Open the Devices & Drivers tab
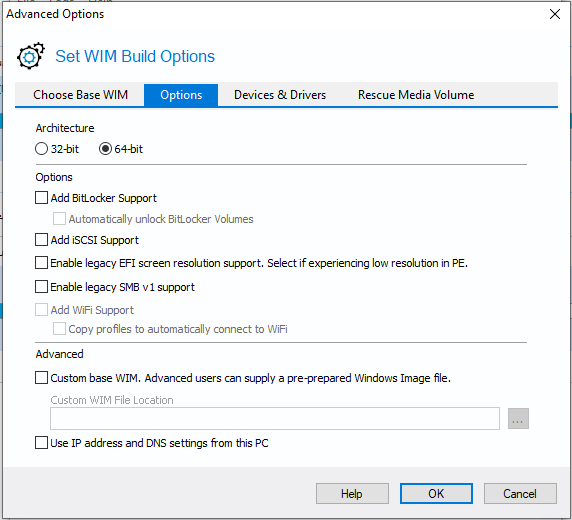 [280, 95]
